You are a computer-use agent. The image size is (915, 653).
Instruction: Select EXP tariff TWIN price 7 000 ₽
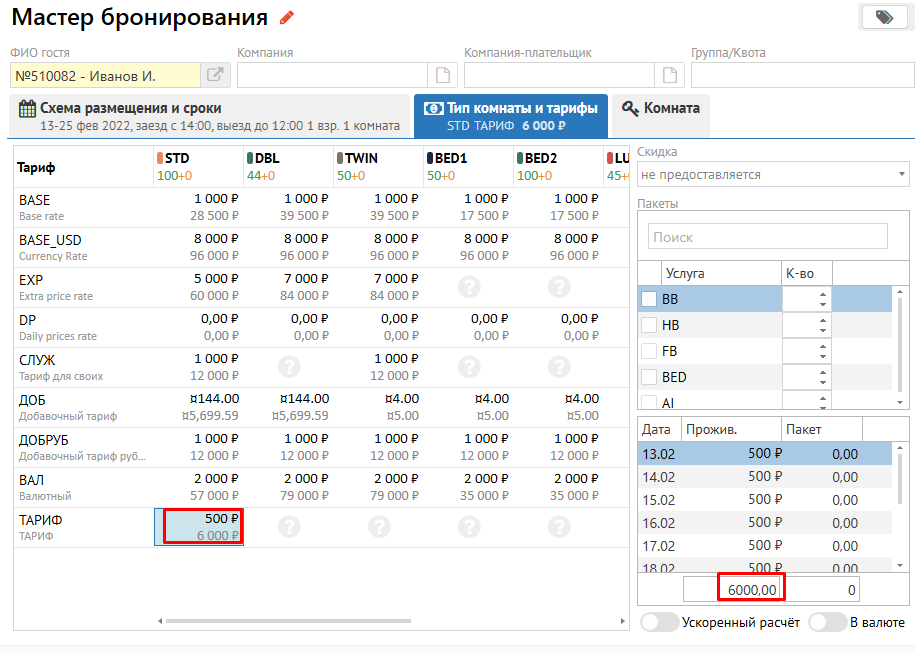(x=378, y=287)
